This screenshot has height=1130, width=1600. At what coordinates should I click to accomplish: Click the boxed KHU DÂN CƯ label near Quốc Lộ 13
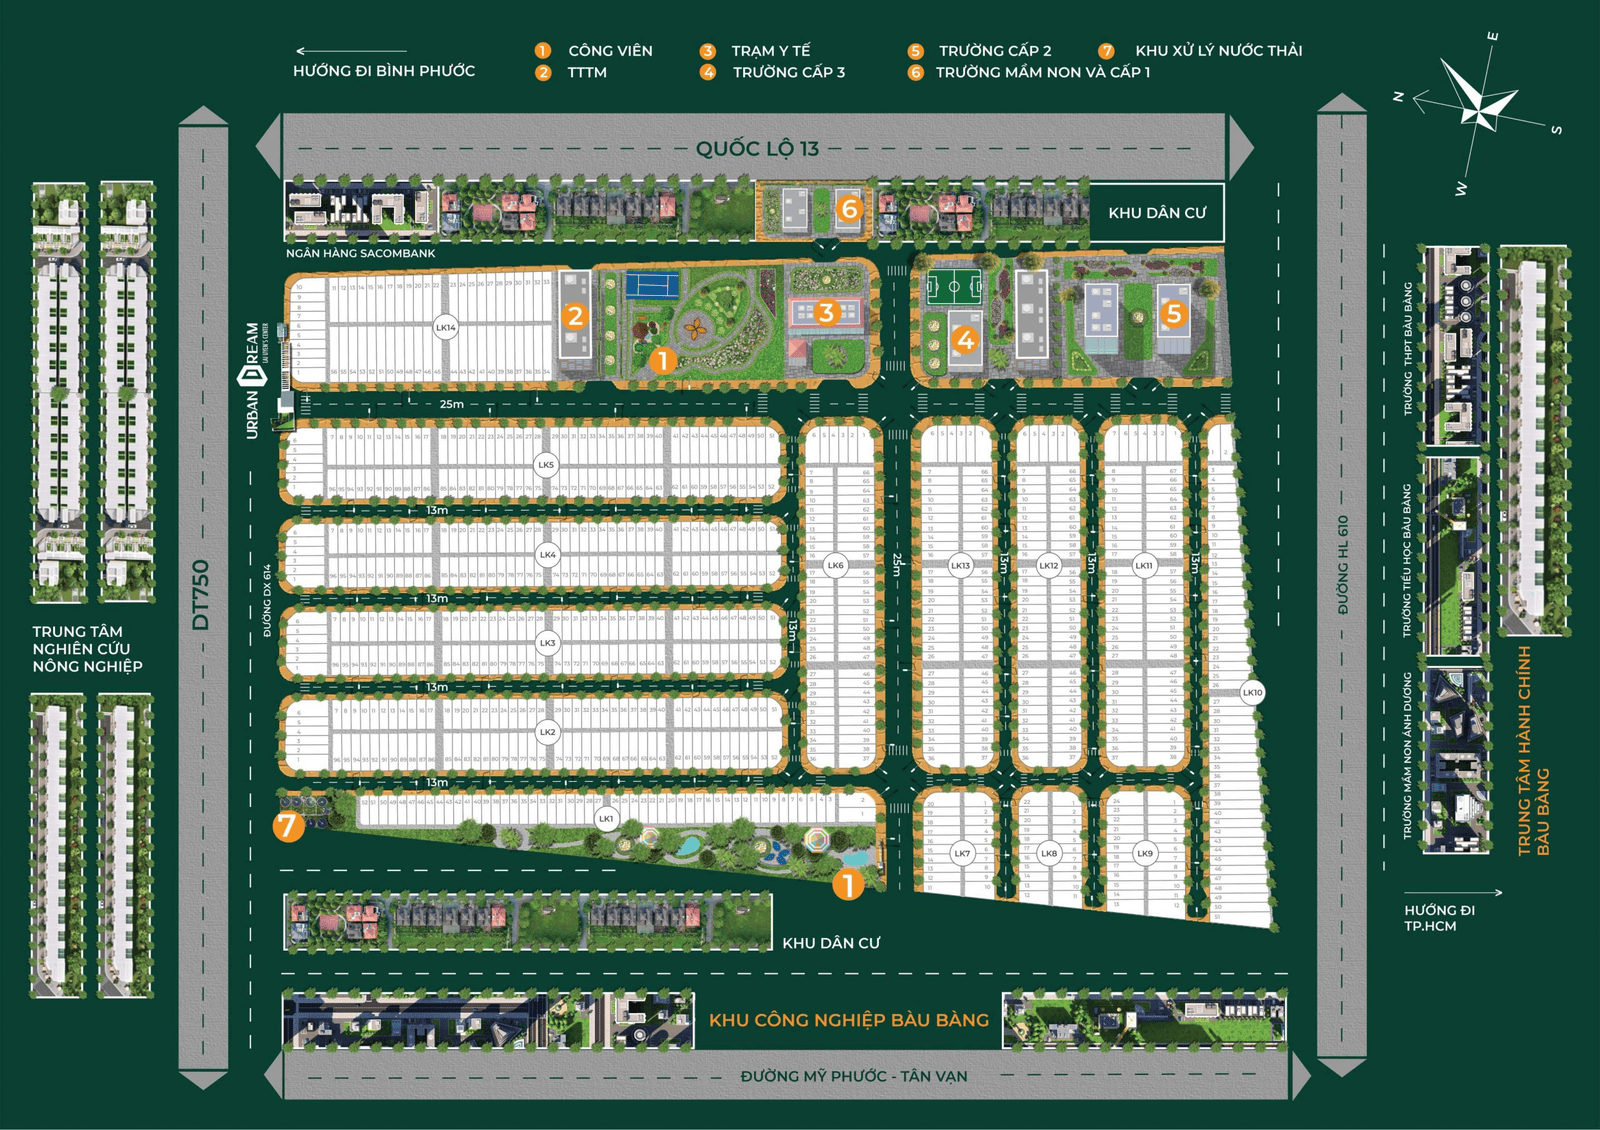(x=1157, y=213)
